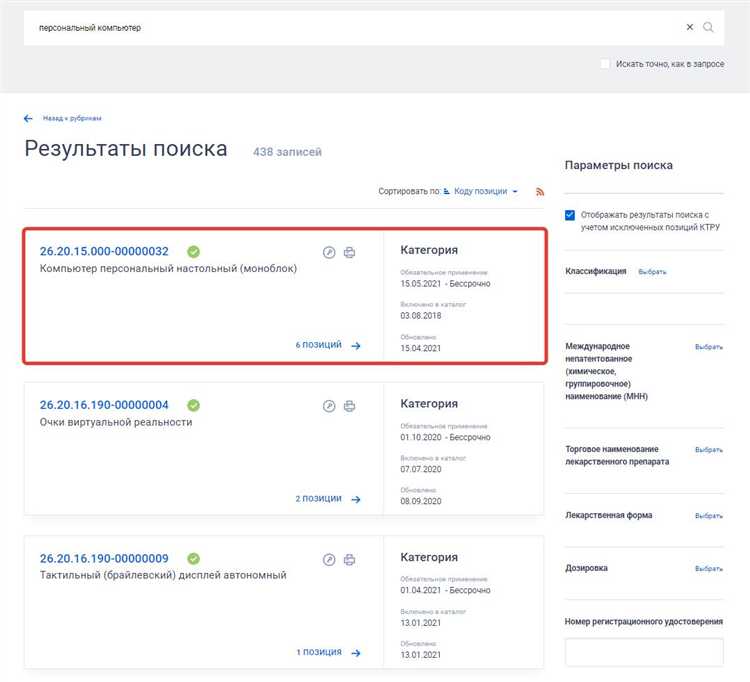Open the RSS feed icon
Image resolution: width=750 pixels, height=682 pixels.
(x=540, y=192)
